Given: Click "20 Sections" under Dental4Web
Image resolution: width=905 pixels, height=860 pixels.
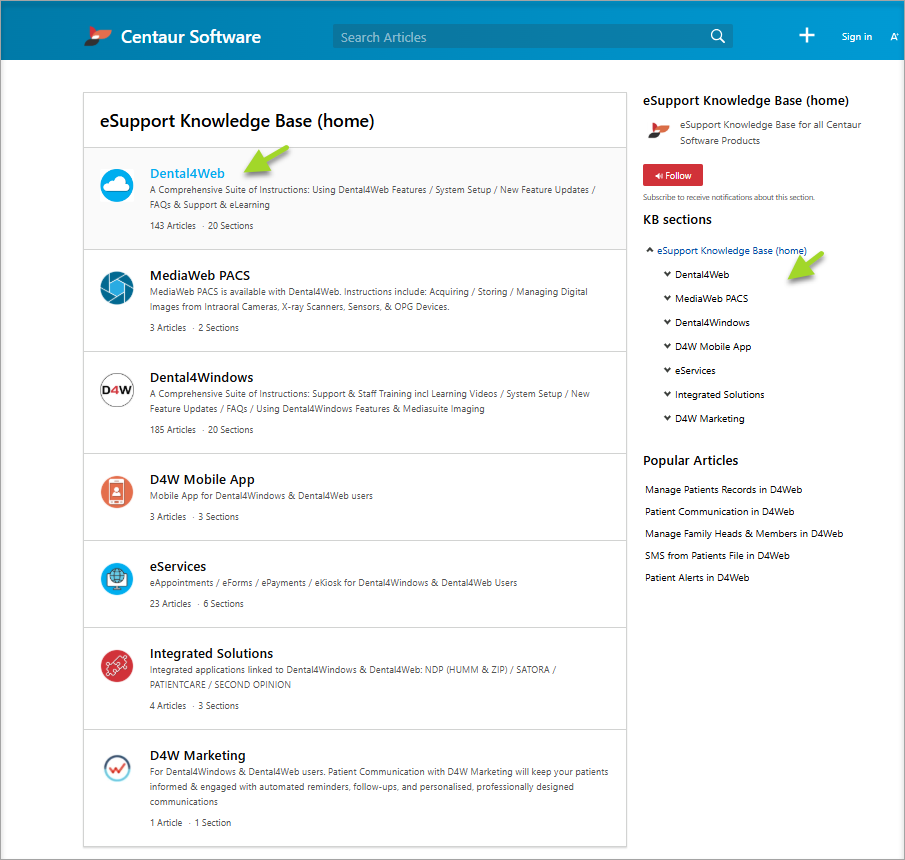Looking at the screenshot, I should [x=230, y=226].
